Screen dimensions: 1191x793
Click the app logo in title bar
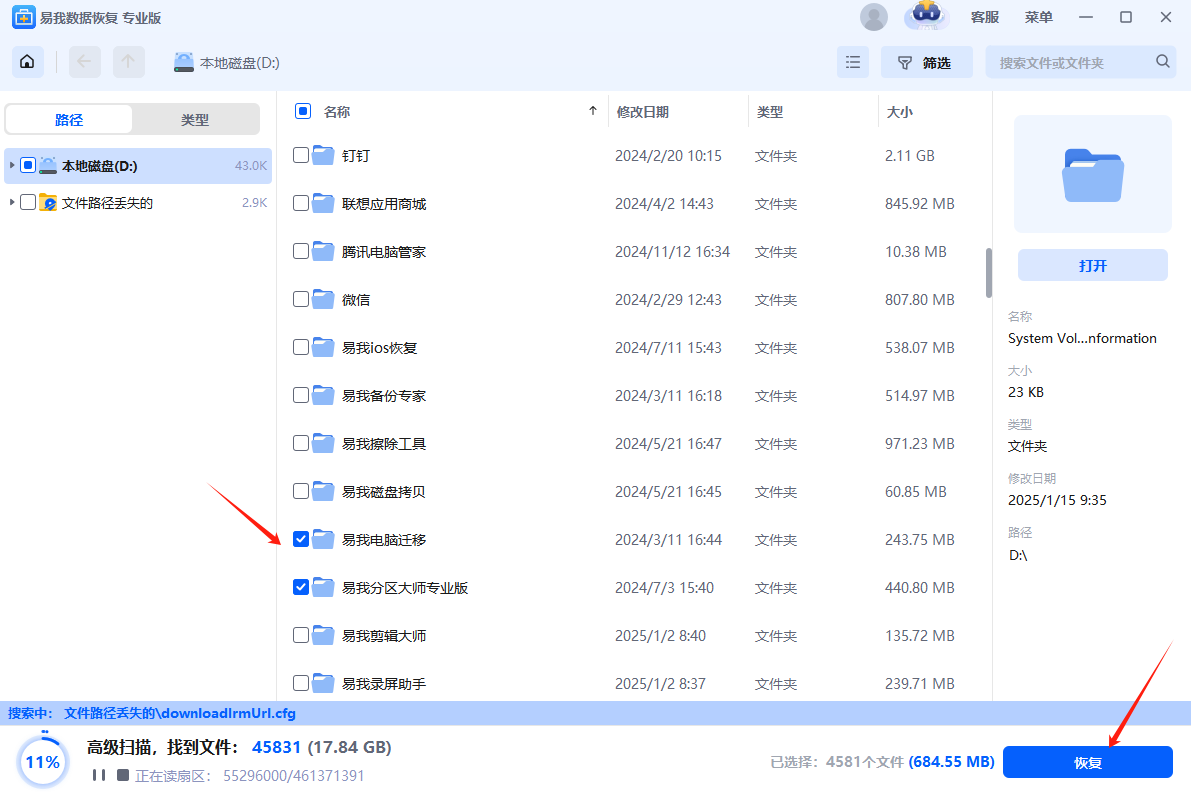(x=24, y=17)
